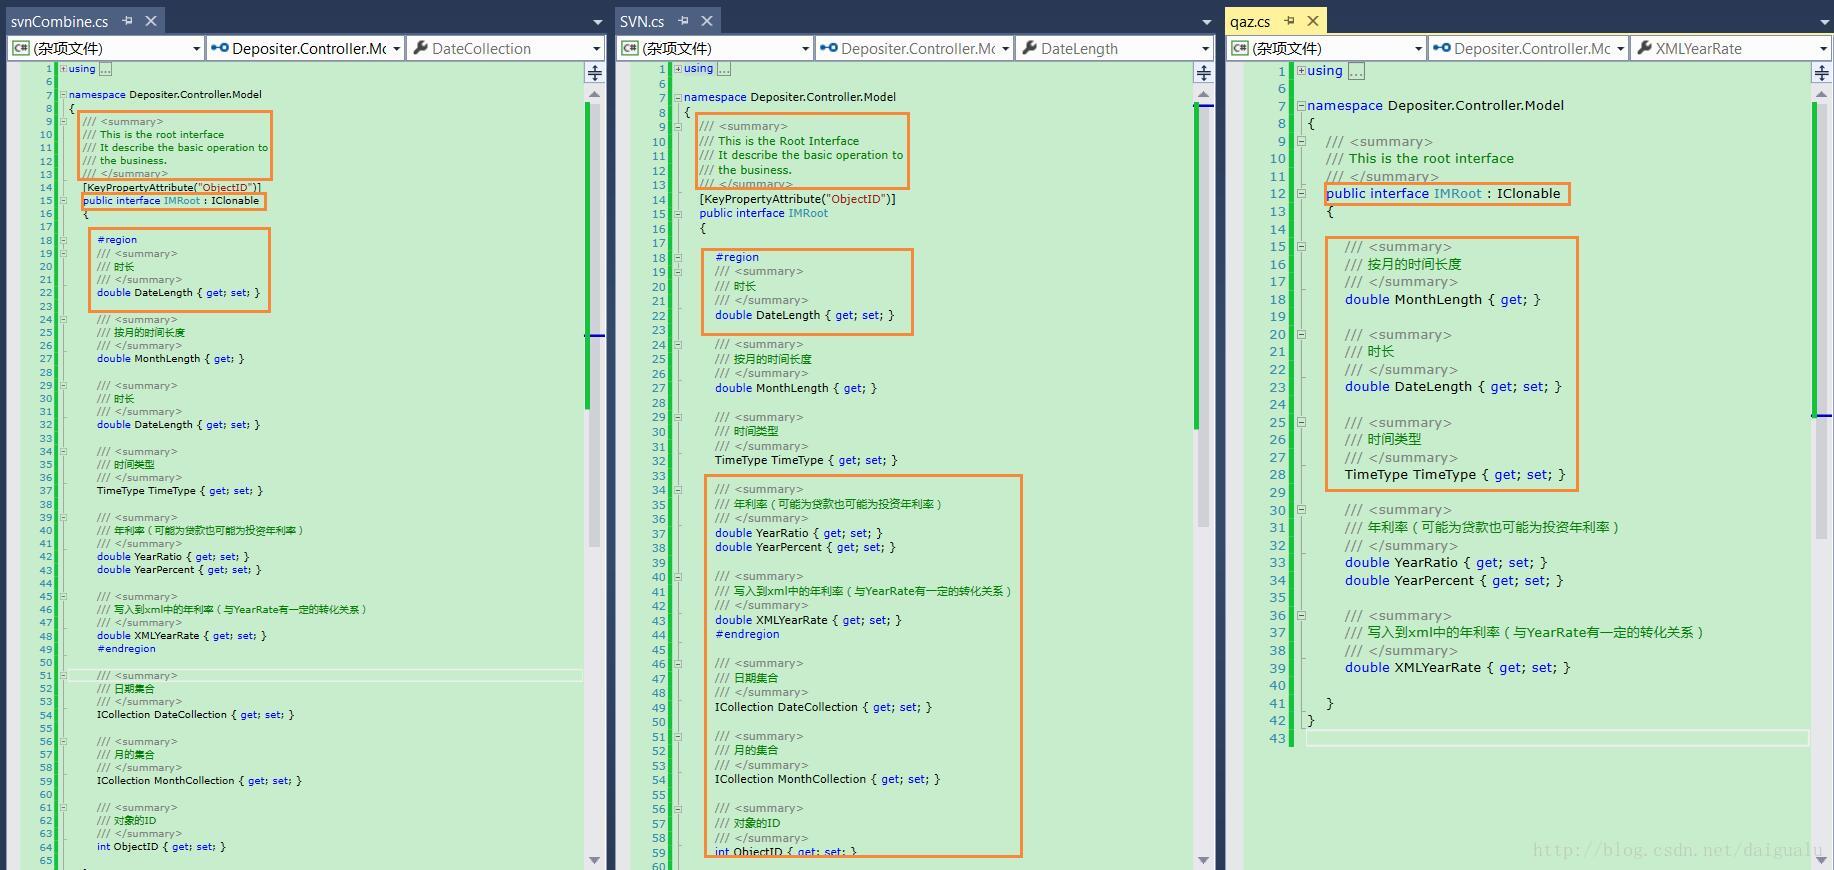Activate the qaz.cs tab
1834x870 pixels.
pos(1250,21)
